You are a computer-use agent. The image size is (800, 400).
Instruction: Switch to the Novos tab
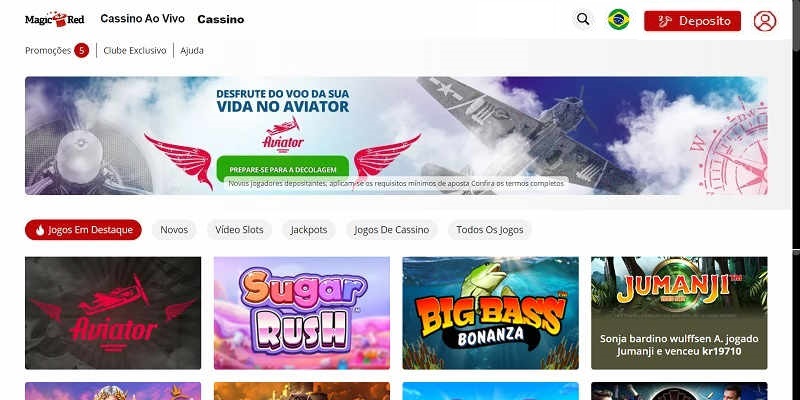point(174,230)
